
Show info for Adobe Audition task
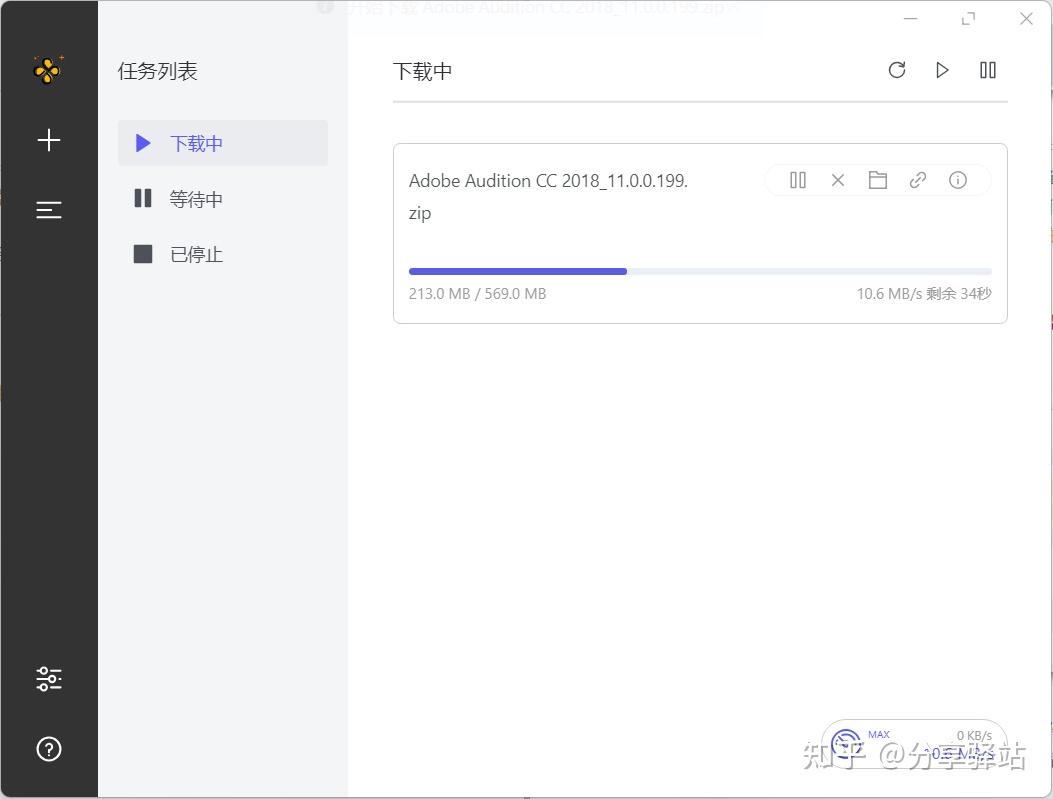958,180
